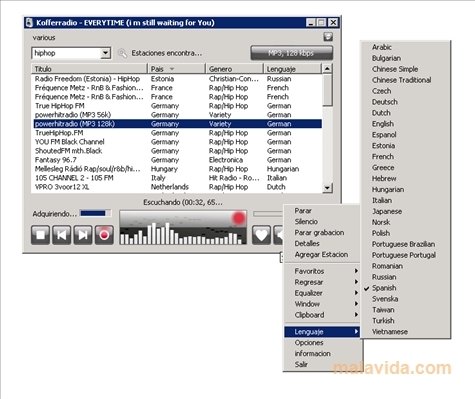Select Portuguese Brazilian language

[x=406, y=244]
